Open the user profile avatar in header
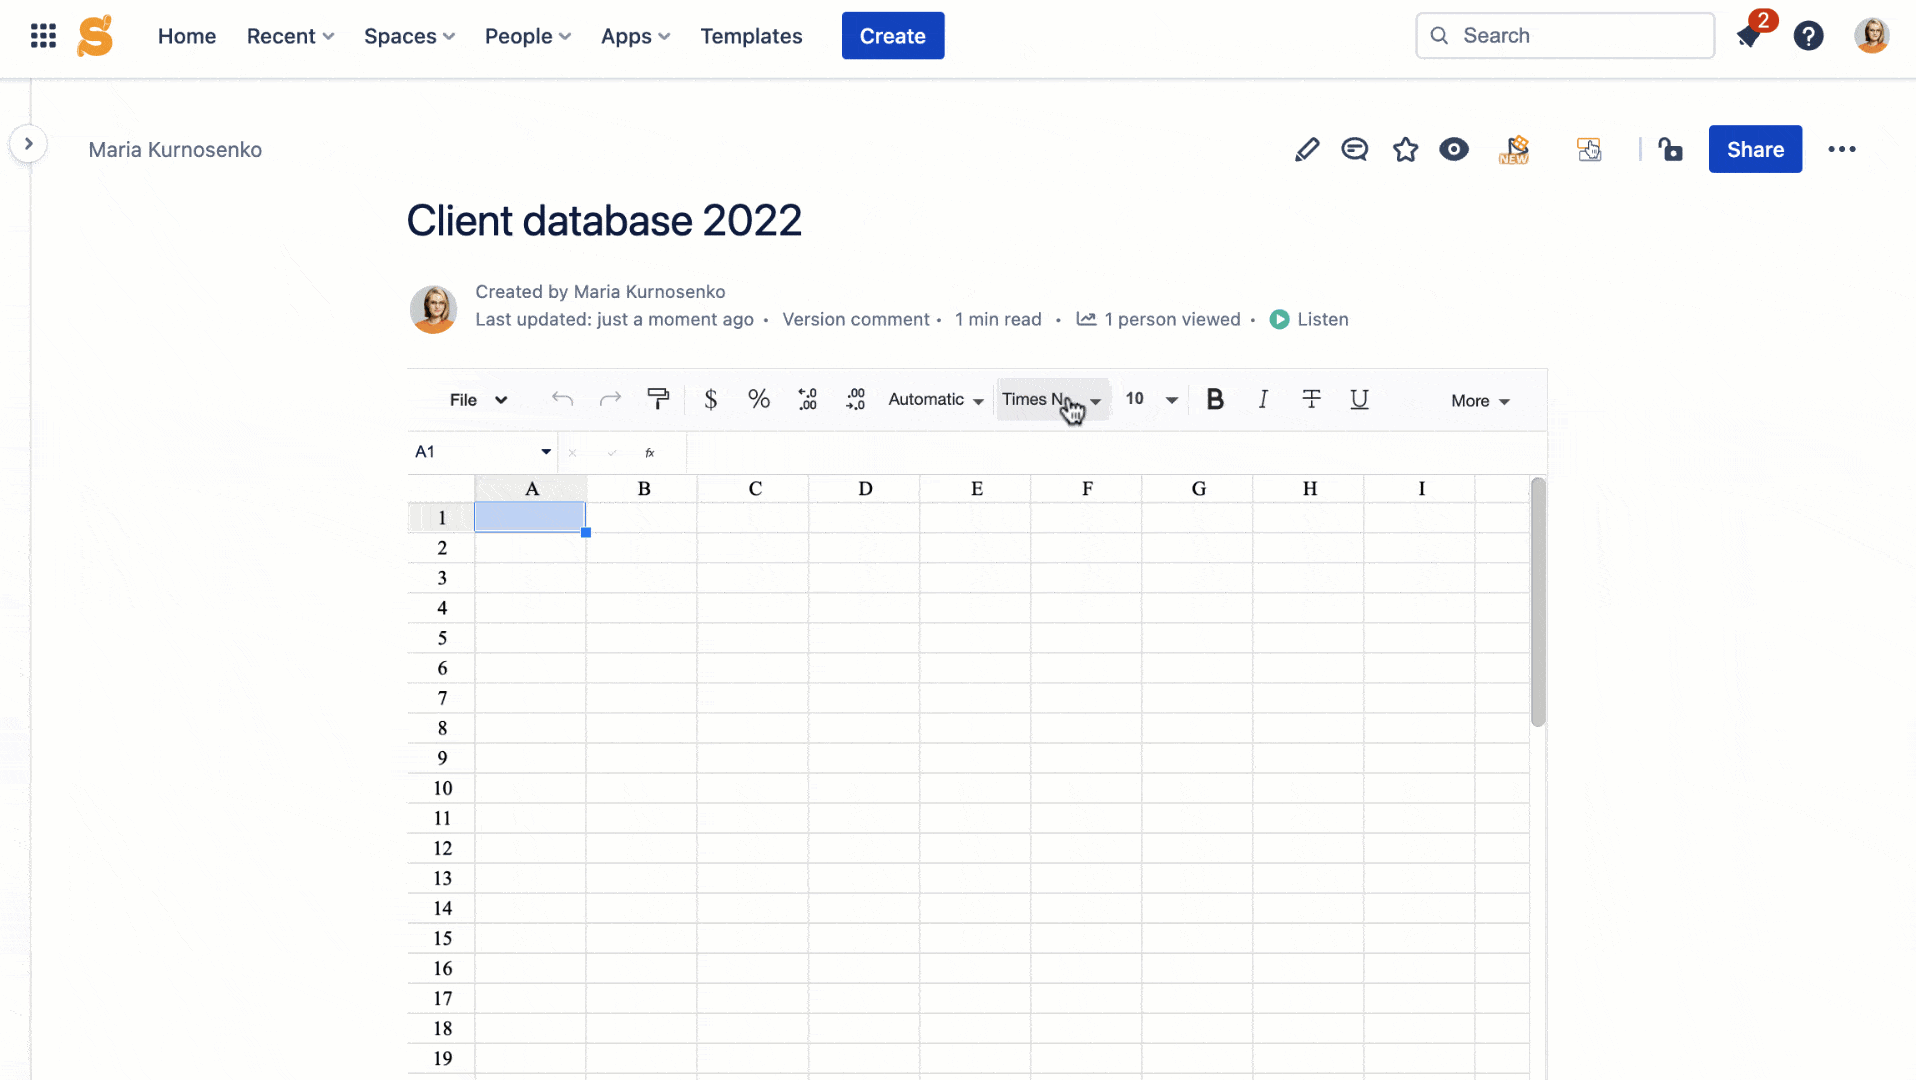Screen dimensions: 1916x1080 pyautogui.click(x=1871, y=36)
